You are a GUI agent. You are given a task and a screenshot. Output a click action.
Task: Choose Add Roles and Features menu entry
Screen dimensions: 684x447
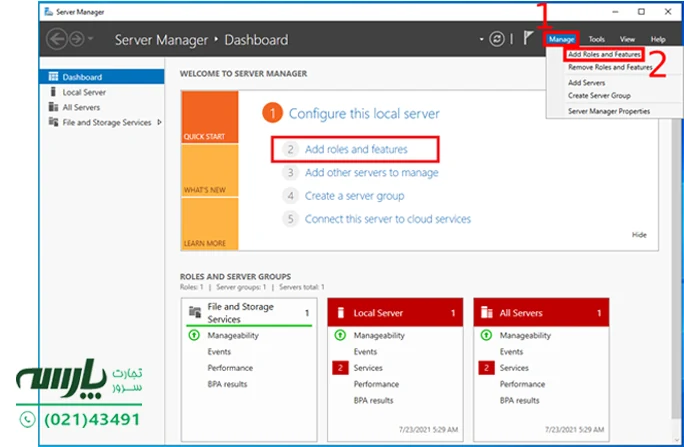pyautogui.click(x=604, y=55)
